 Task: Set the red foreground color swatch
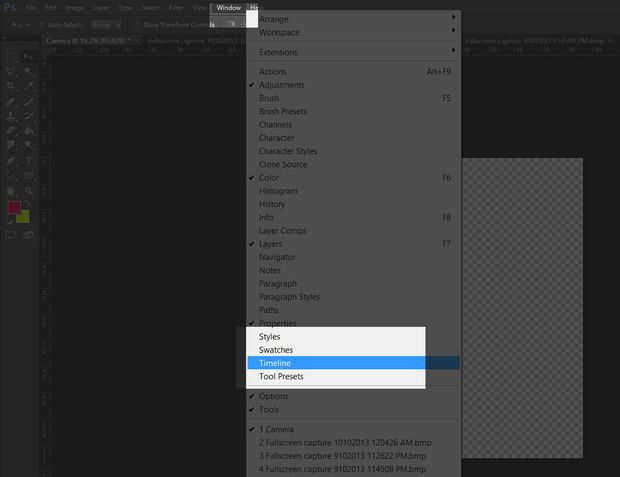[x=14, y=207]
